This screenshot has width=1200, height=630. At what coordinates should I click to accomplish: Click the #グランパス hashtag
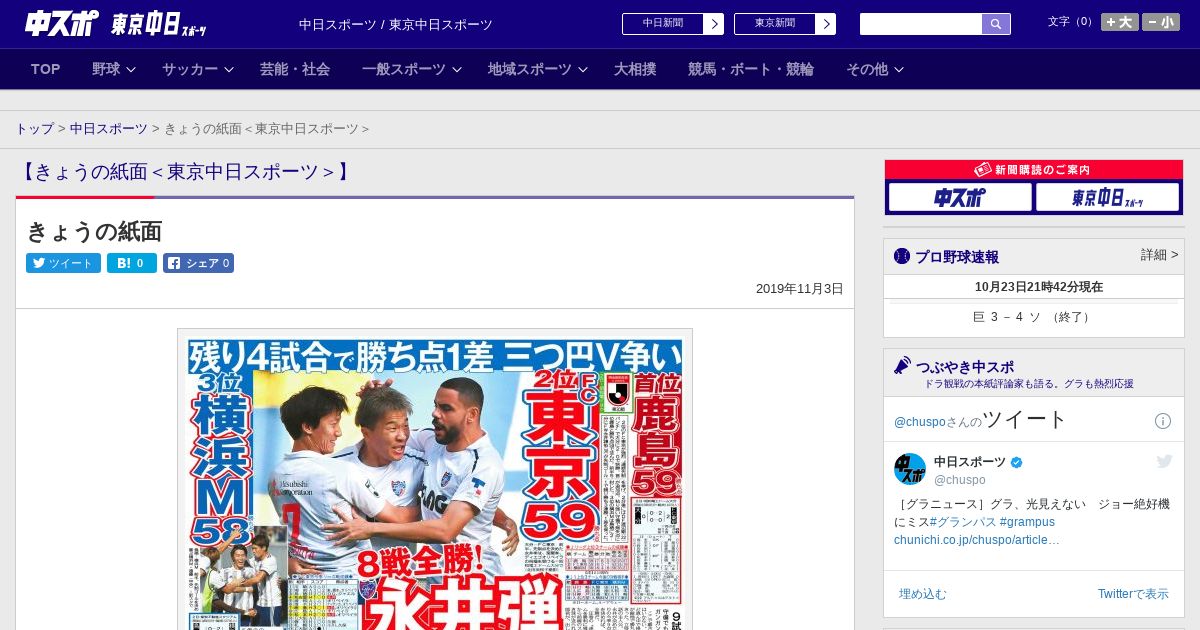(x=963, y=522)
